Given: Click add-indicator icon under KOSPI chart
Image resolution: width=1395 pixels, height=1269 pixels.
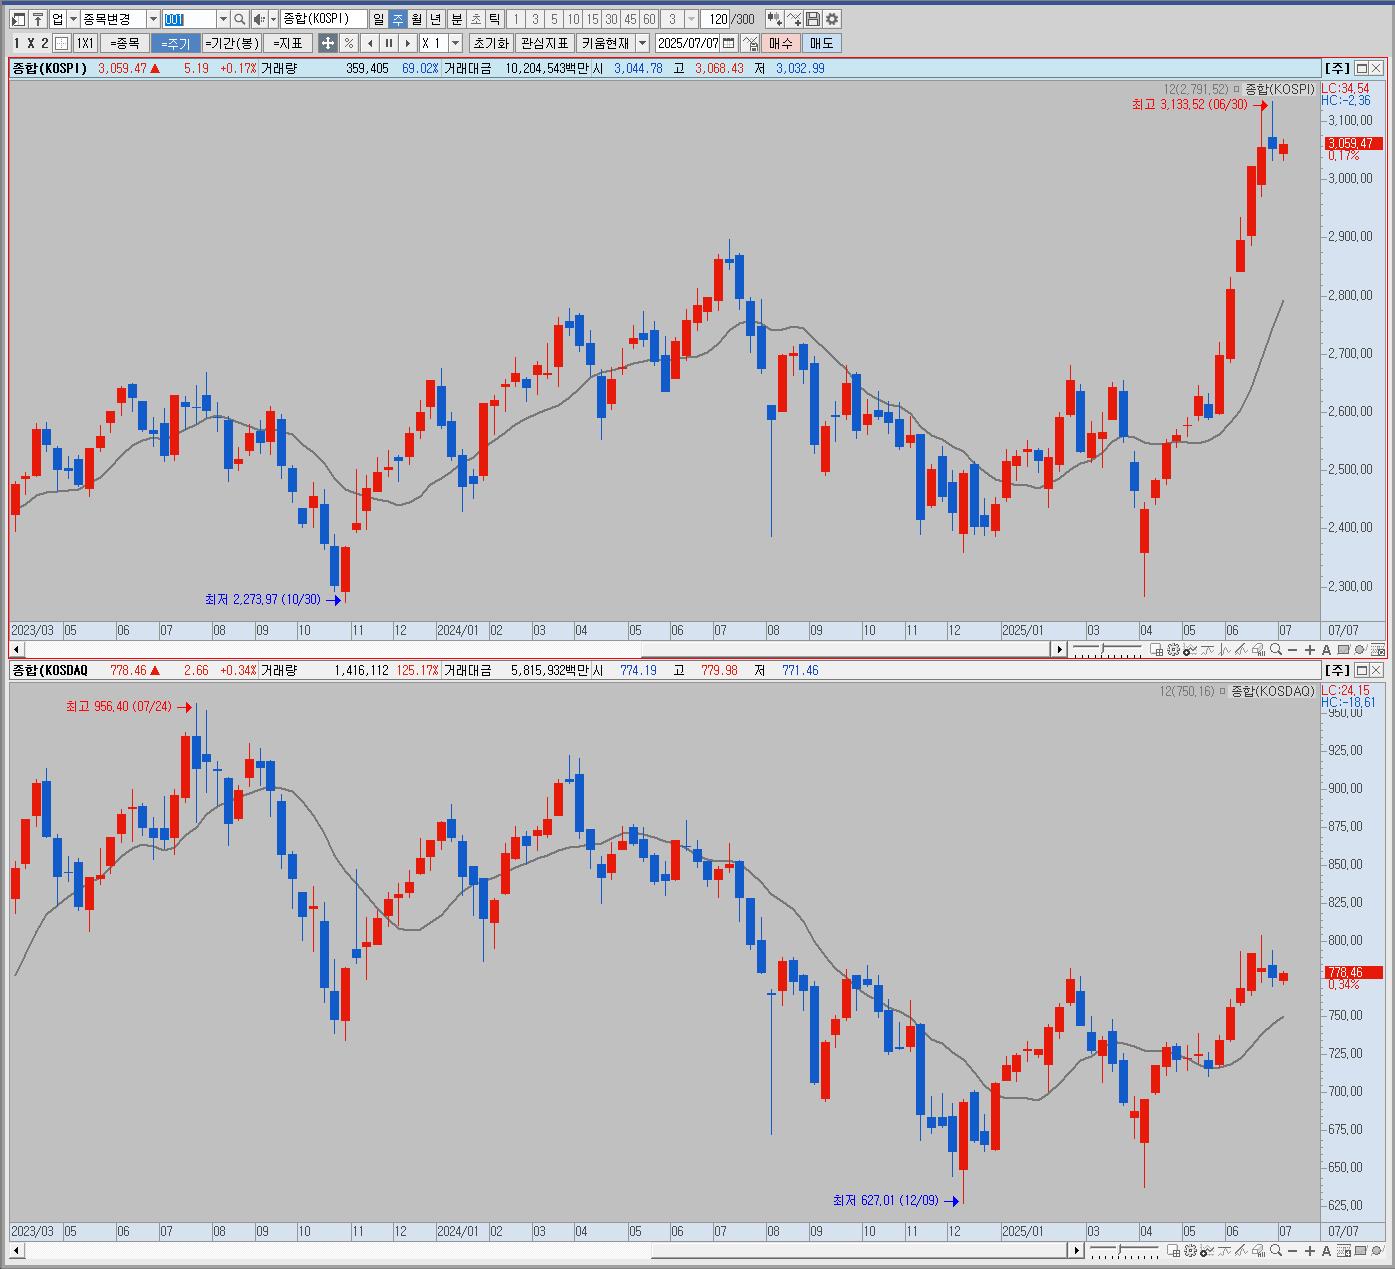Looking at the screenshot, I should pyautogui.click(x=1190, y=650).
